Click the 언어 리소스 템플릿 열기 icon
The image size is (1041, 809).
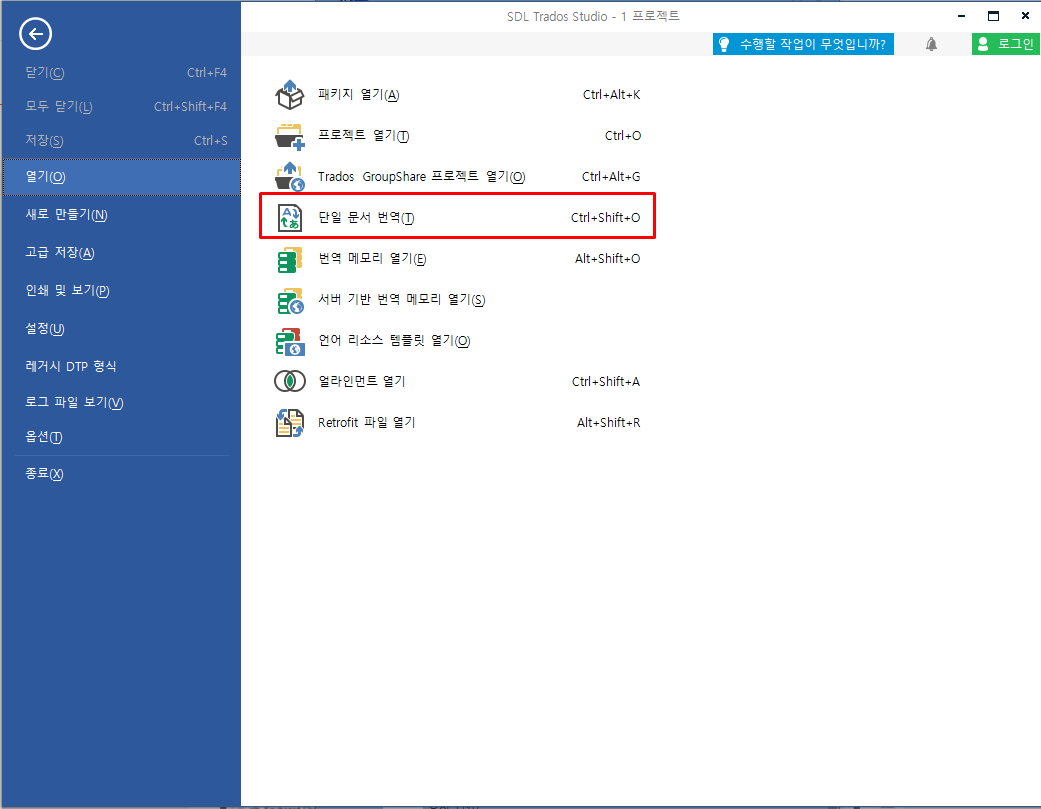289,340
